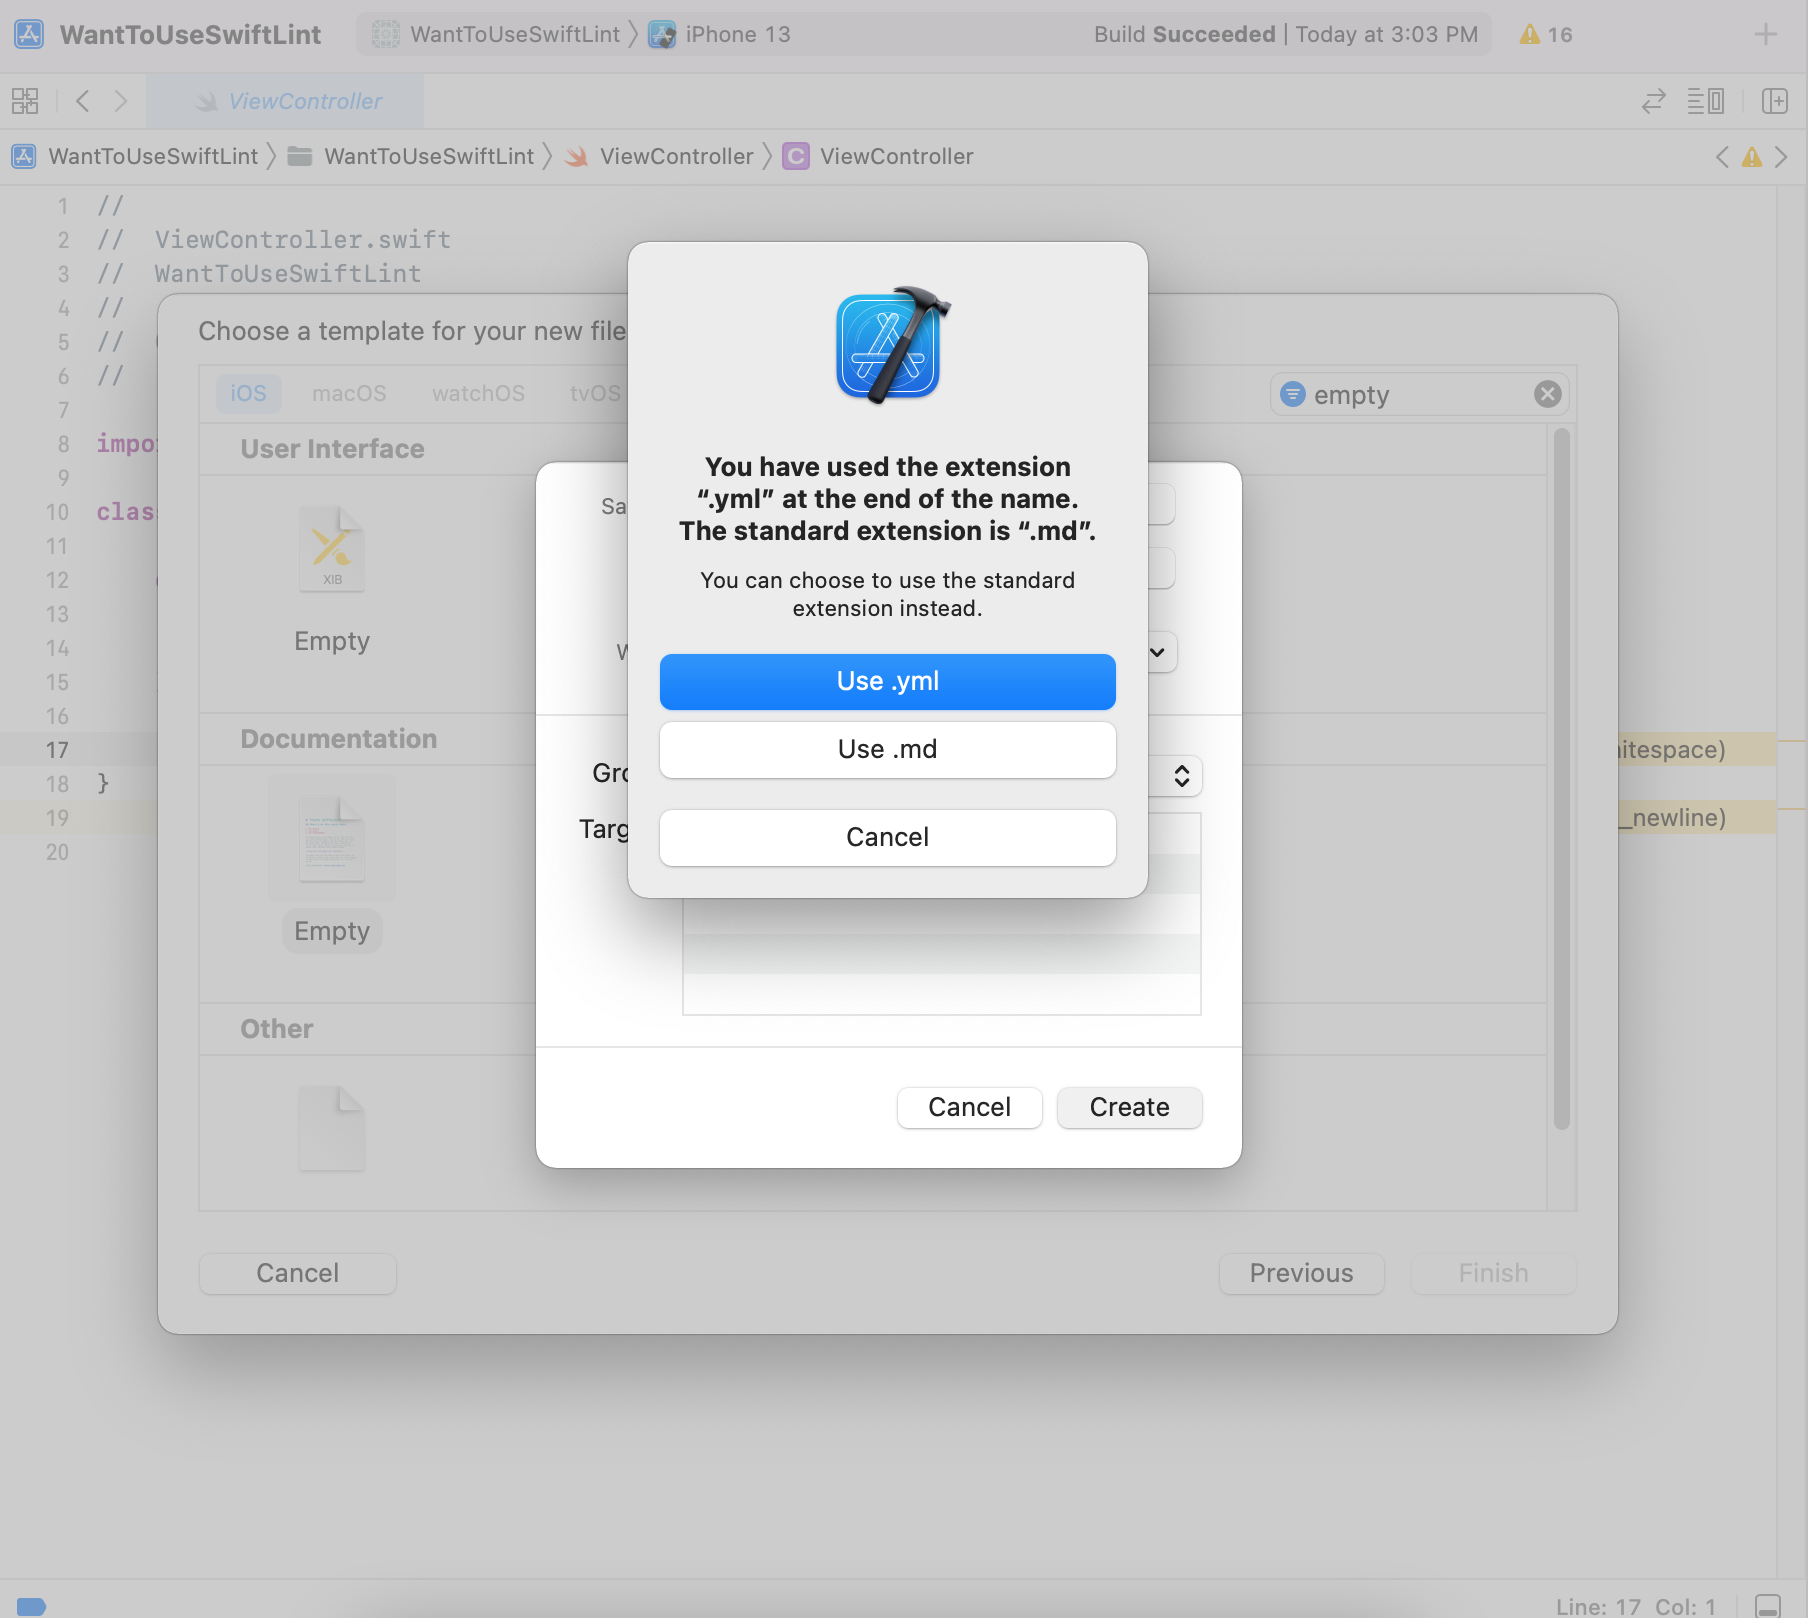Click the class C icon in jump bar
1808x1618 pixels.
(x=796, y=156)
